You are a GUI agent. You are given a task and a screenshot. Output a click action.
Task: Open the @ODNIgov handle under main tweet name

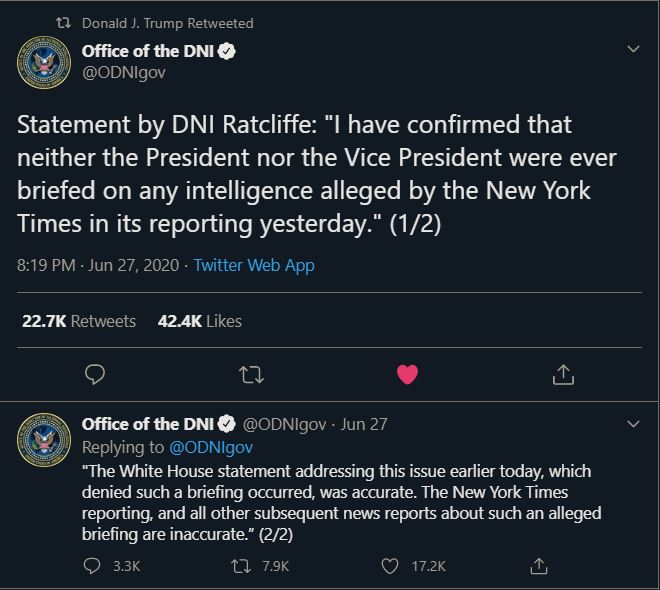click(124, 72)
